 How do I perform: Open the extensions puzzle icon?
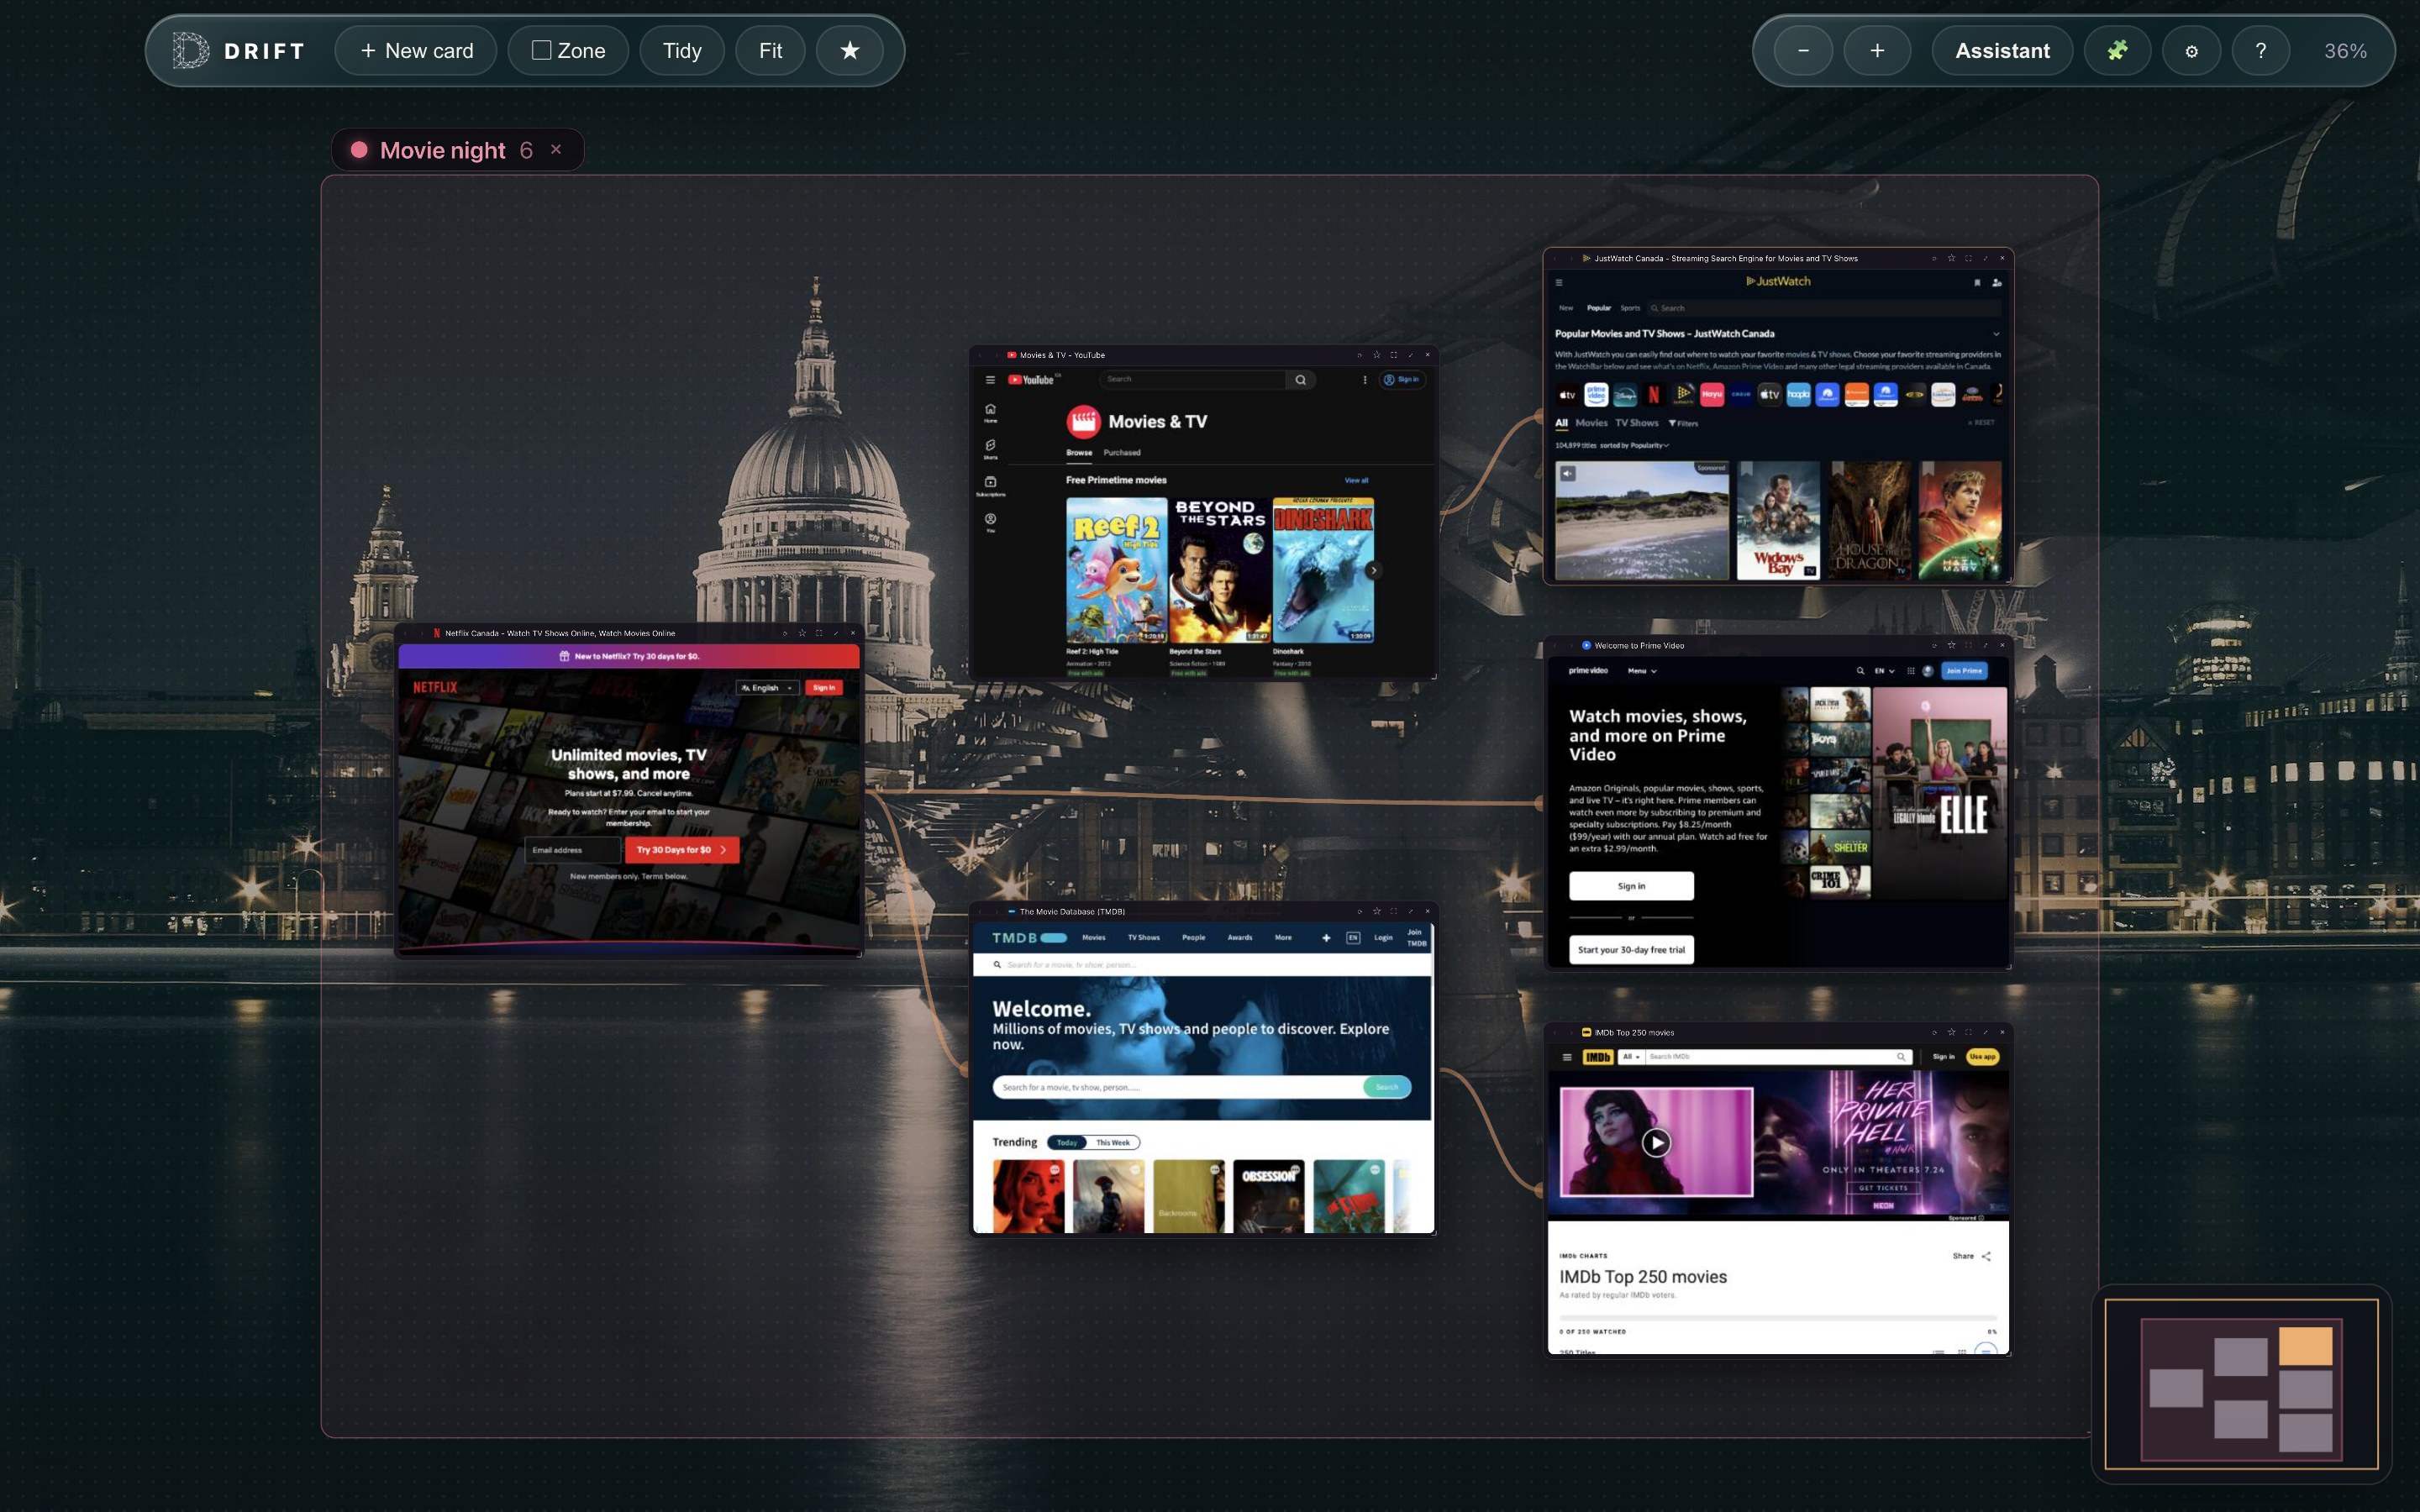click(2117, 51)
